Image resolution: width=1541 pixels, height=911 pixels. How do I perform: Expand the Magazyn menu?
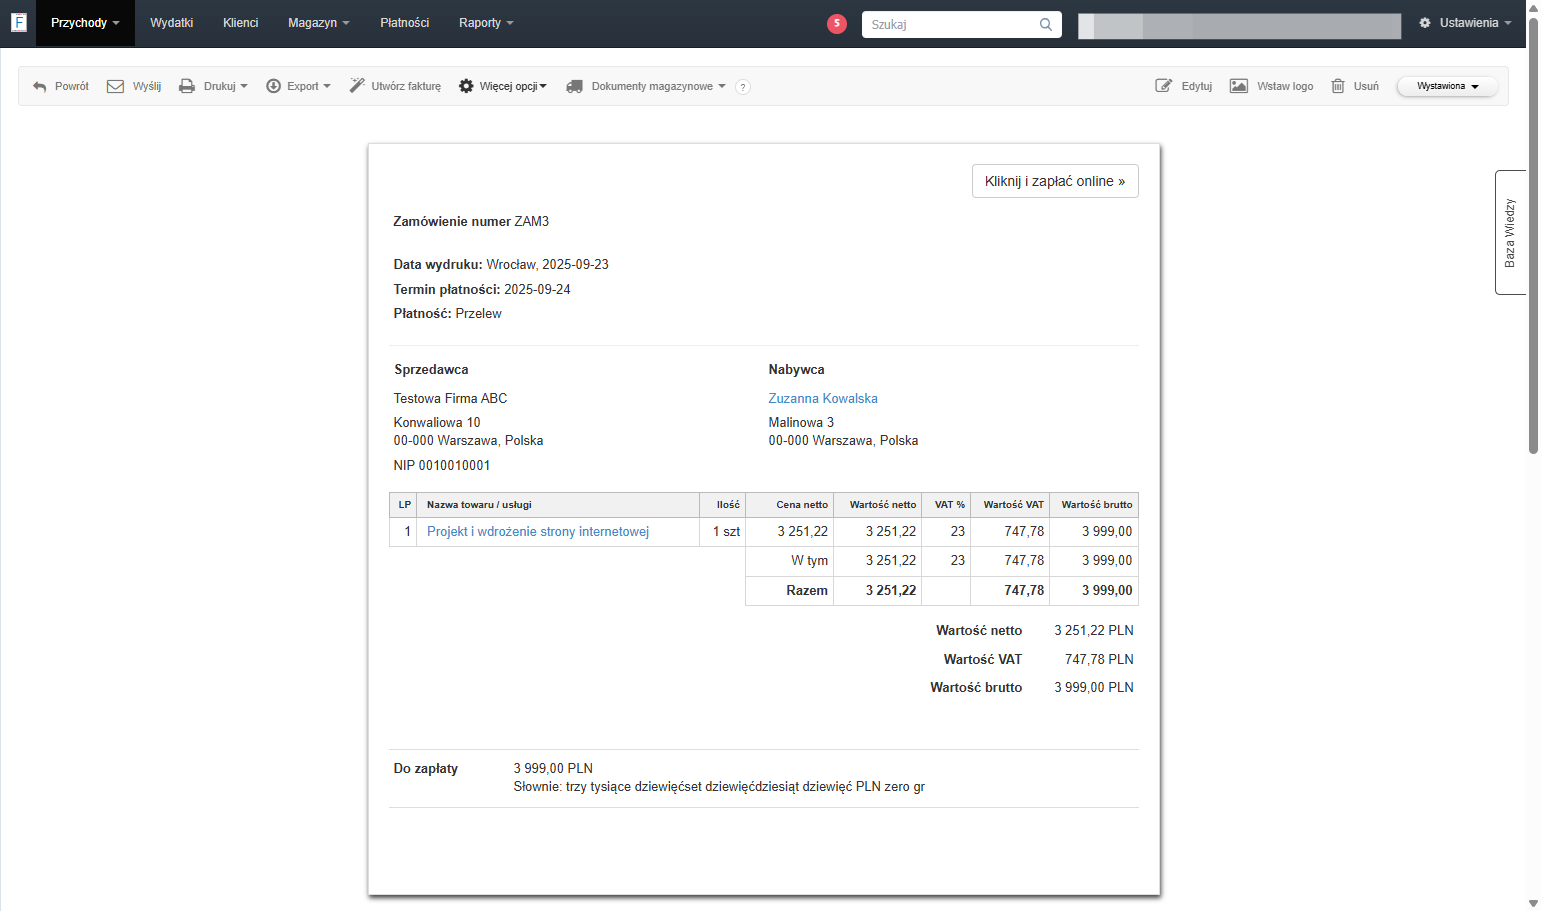coord(319,23)
